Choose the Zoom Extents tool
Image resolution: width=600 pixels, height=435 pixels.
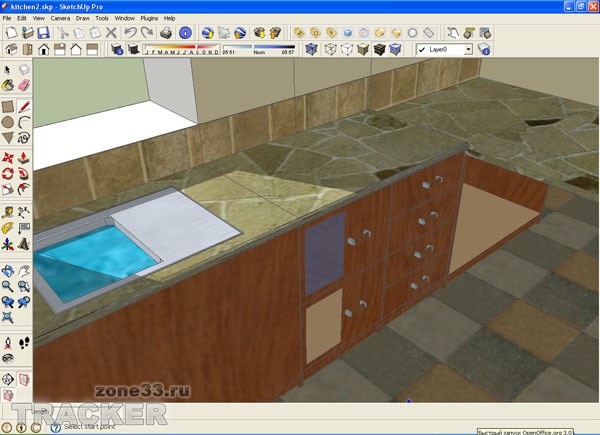[x=8, y=317]
